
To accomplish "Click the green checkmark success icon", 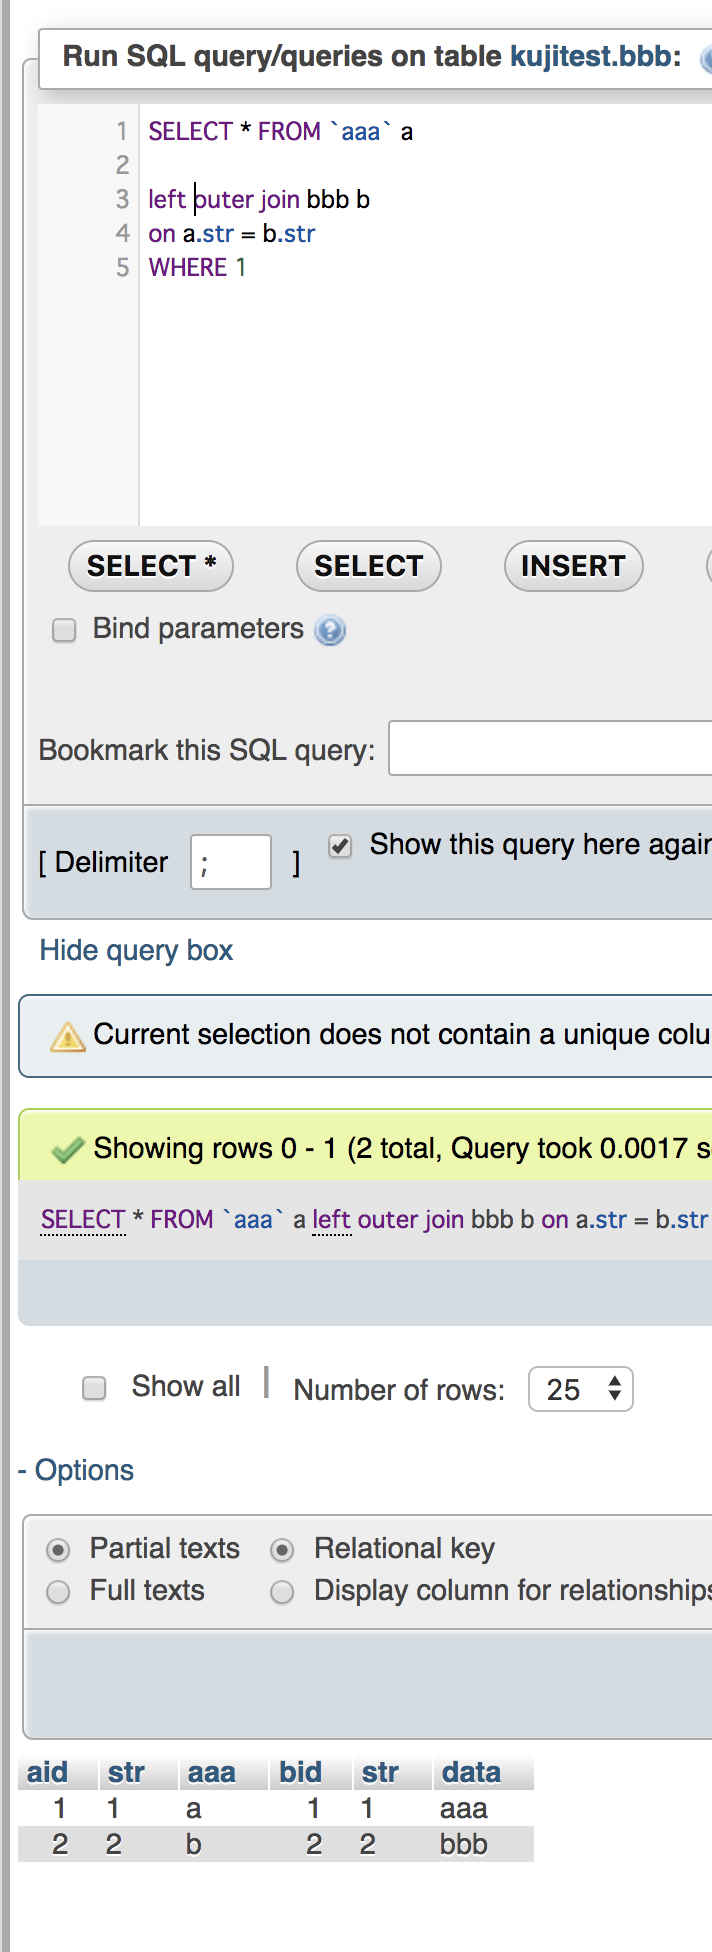I will [67, 1150].
